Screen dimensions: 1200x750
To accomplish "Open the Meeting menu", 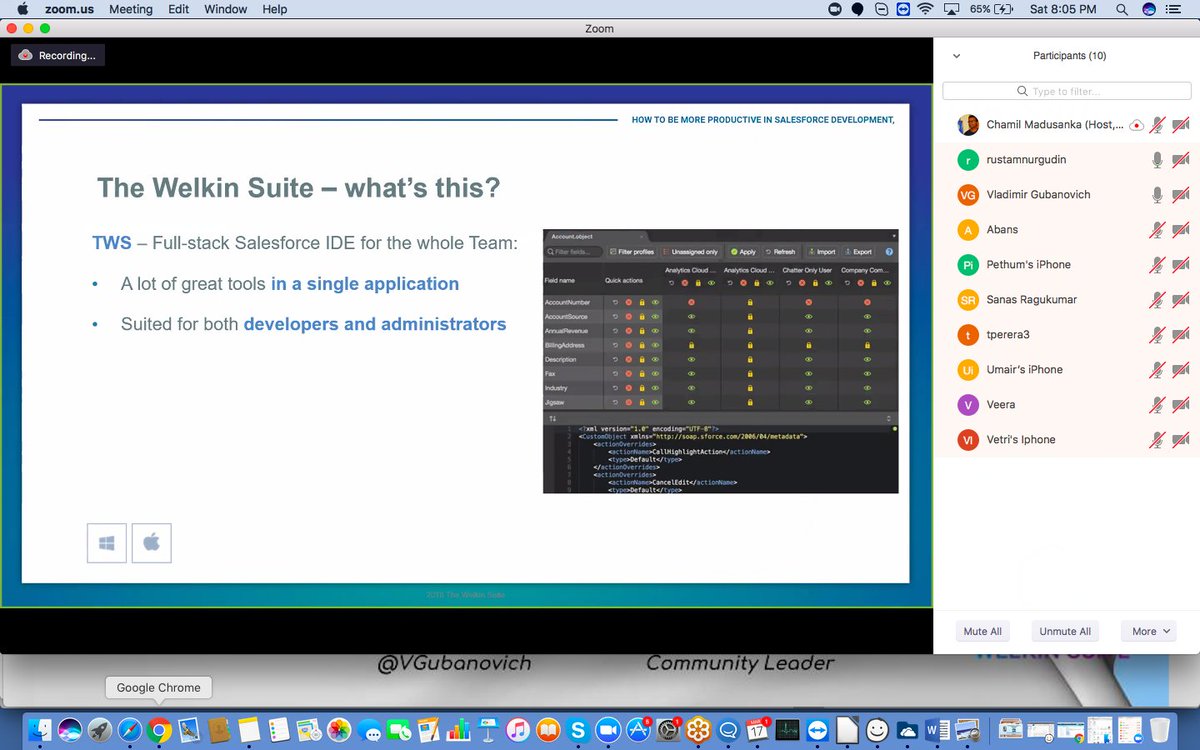I will click(131, 9).
